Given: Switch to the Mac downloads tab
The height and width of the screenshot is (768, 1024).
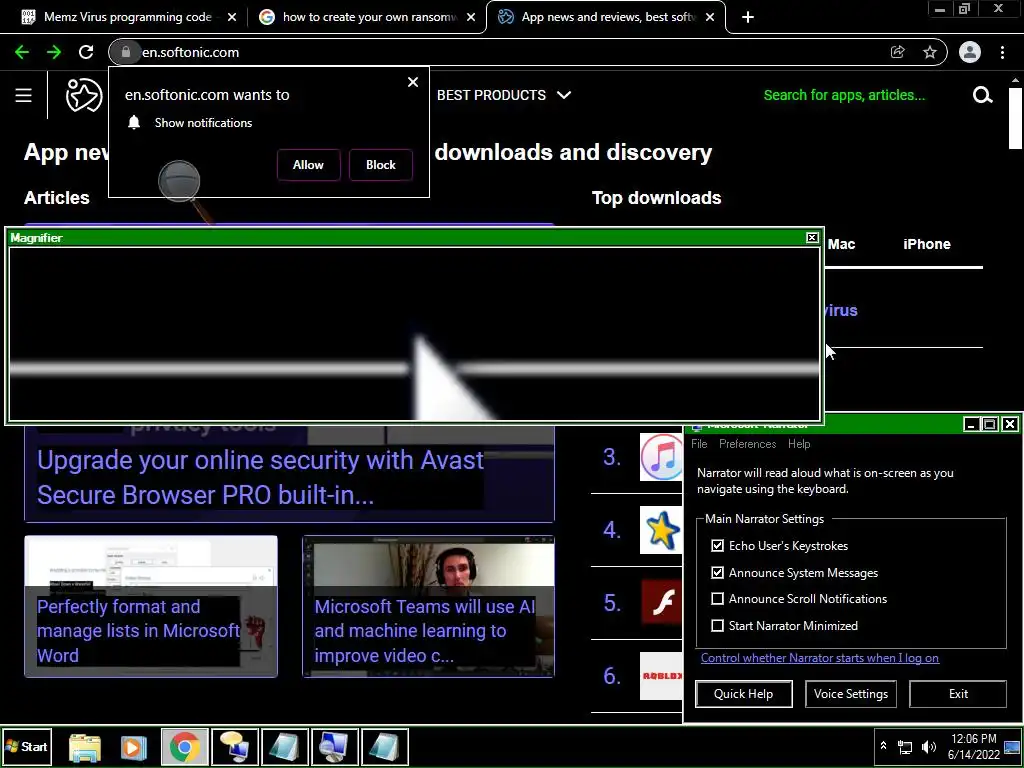Looking at the screenshot, I should pyautogui.click(x=841, y=244).
